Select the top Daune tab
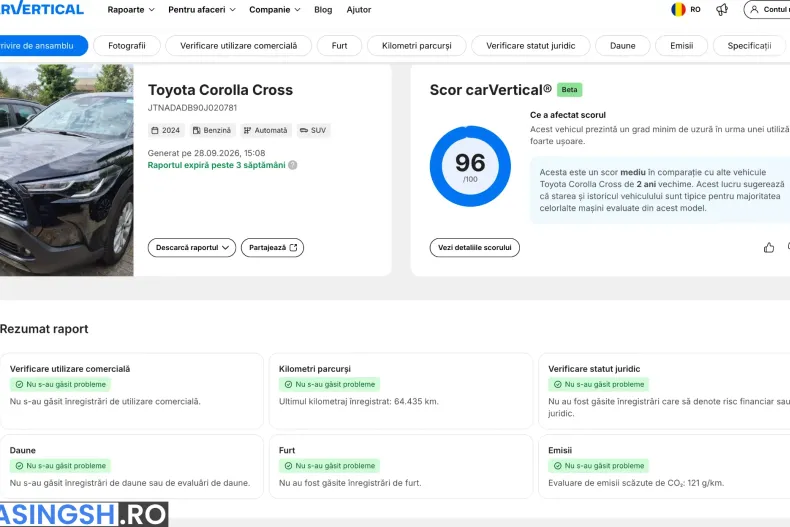 [623, 46]
